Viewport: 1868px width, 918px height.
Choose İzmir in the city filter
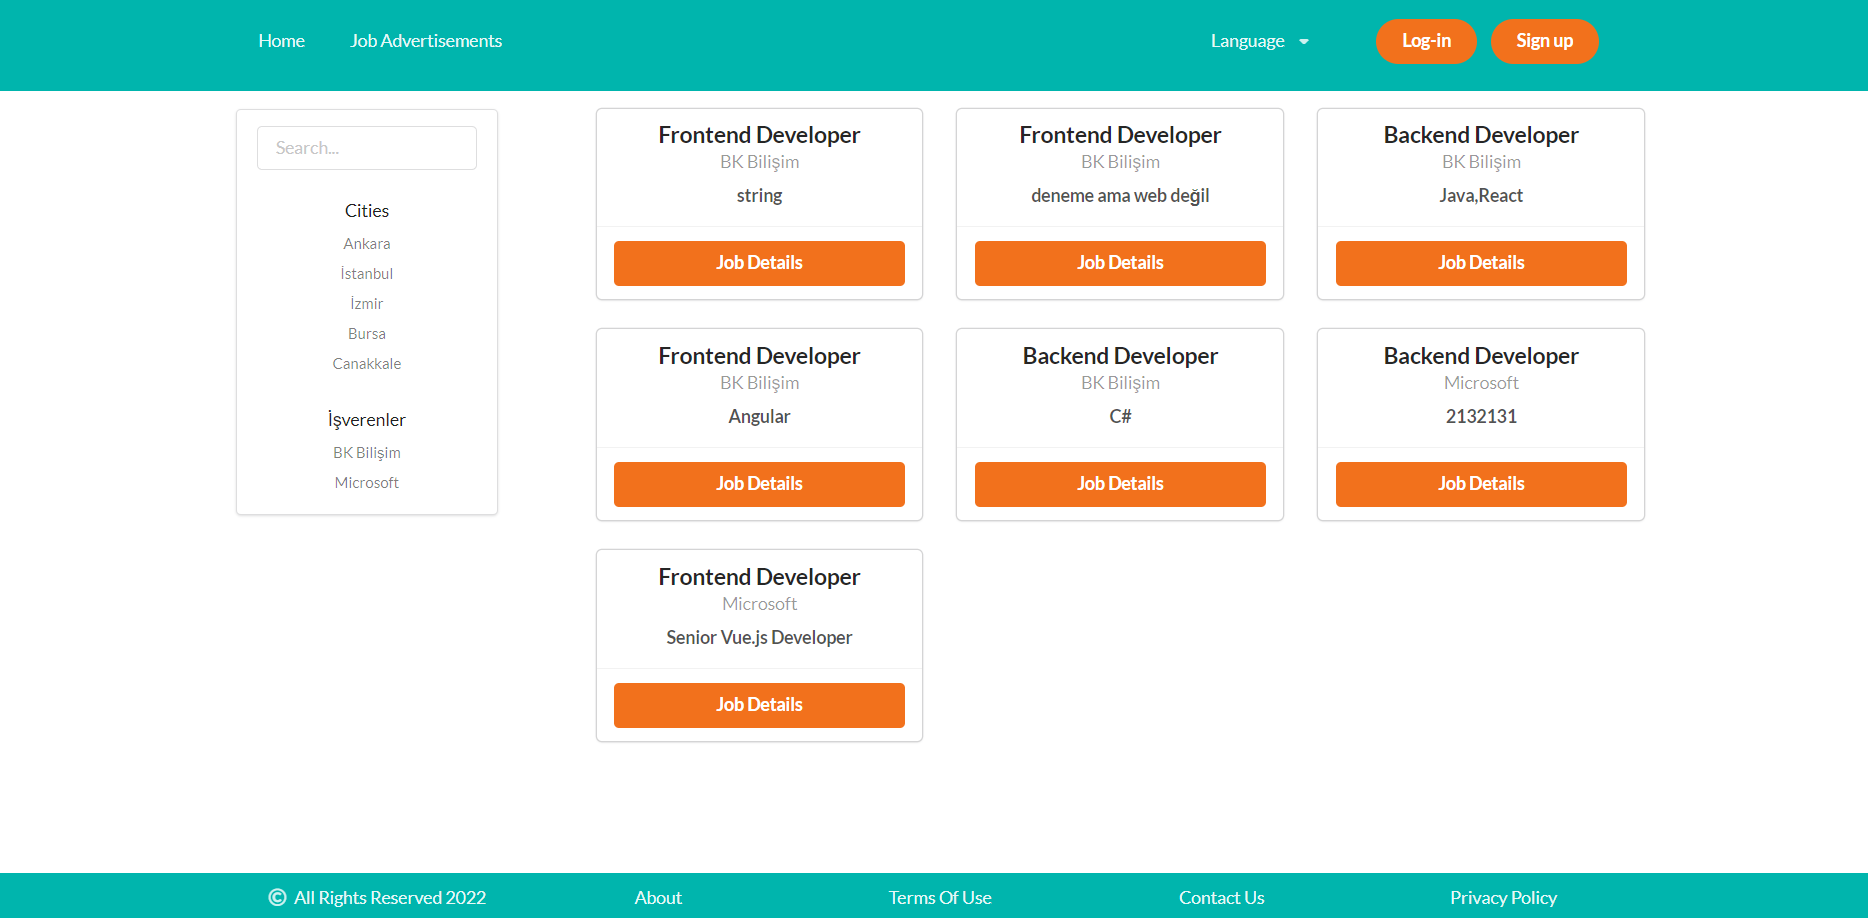click(366, 303)
